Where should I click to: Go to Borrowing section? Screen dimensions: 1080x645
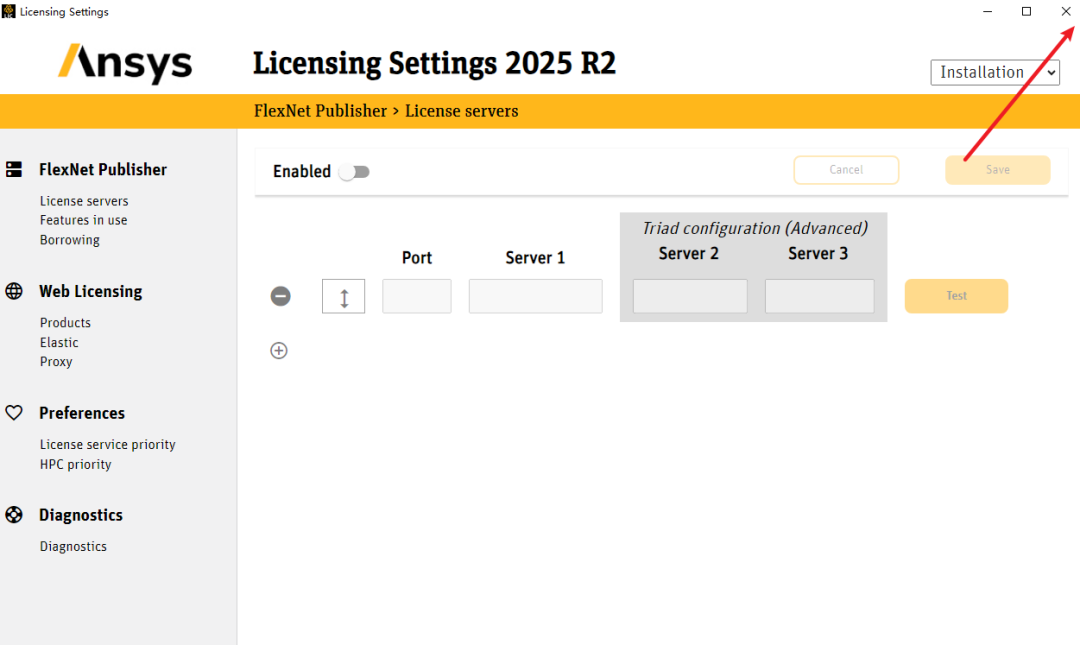(70, 240)
